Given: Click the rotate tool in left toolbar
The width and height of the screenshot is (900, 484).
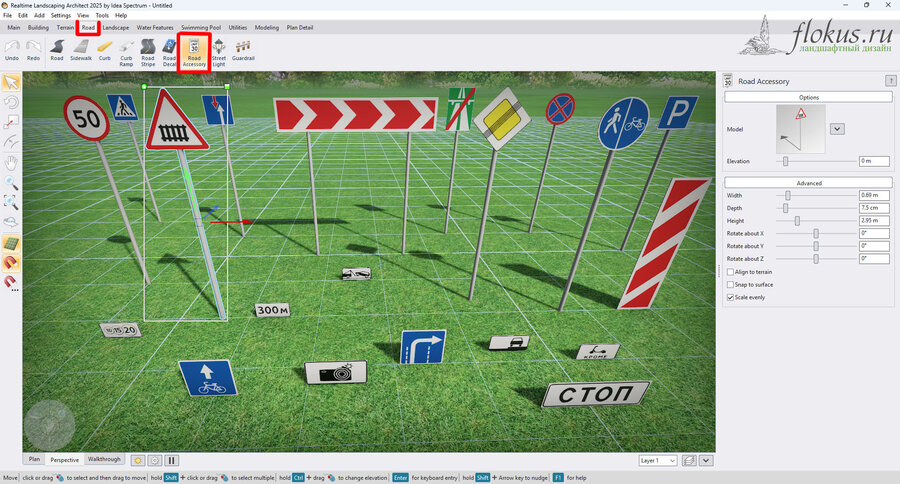Looking at the screenshot, I should click(x=11, y=103).
